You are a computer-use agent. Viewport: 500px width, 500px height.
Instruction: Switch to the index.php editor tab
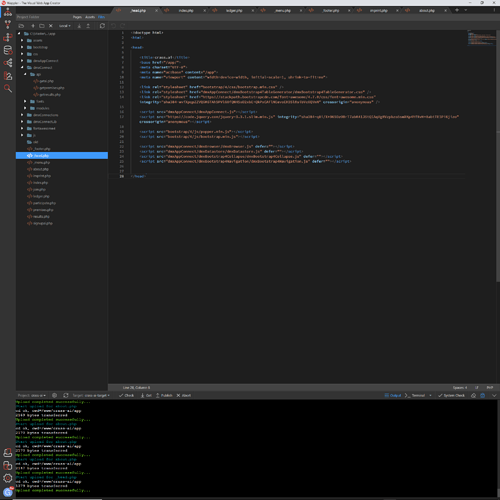(x=186, y=11)
